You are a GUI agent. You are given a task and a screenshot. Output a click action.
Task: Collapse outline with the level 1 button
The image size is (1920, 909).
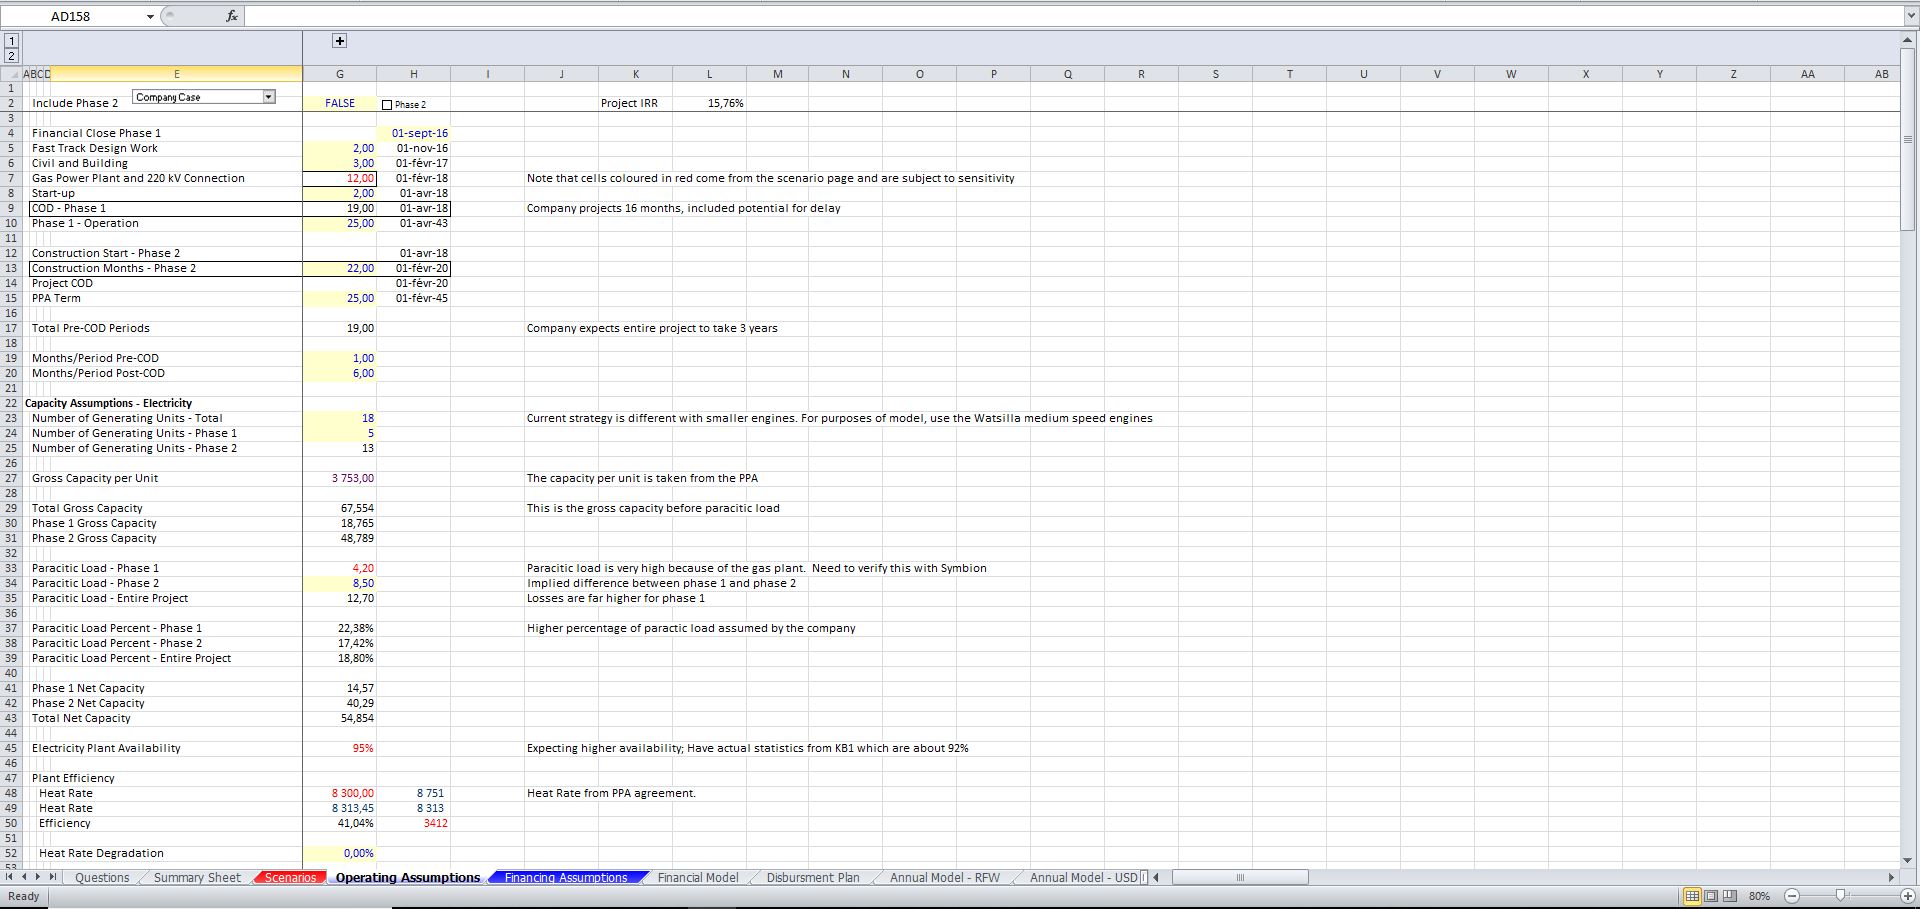point(10,40)
